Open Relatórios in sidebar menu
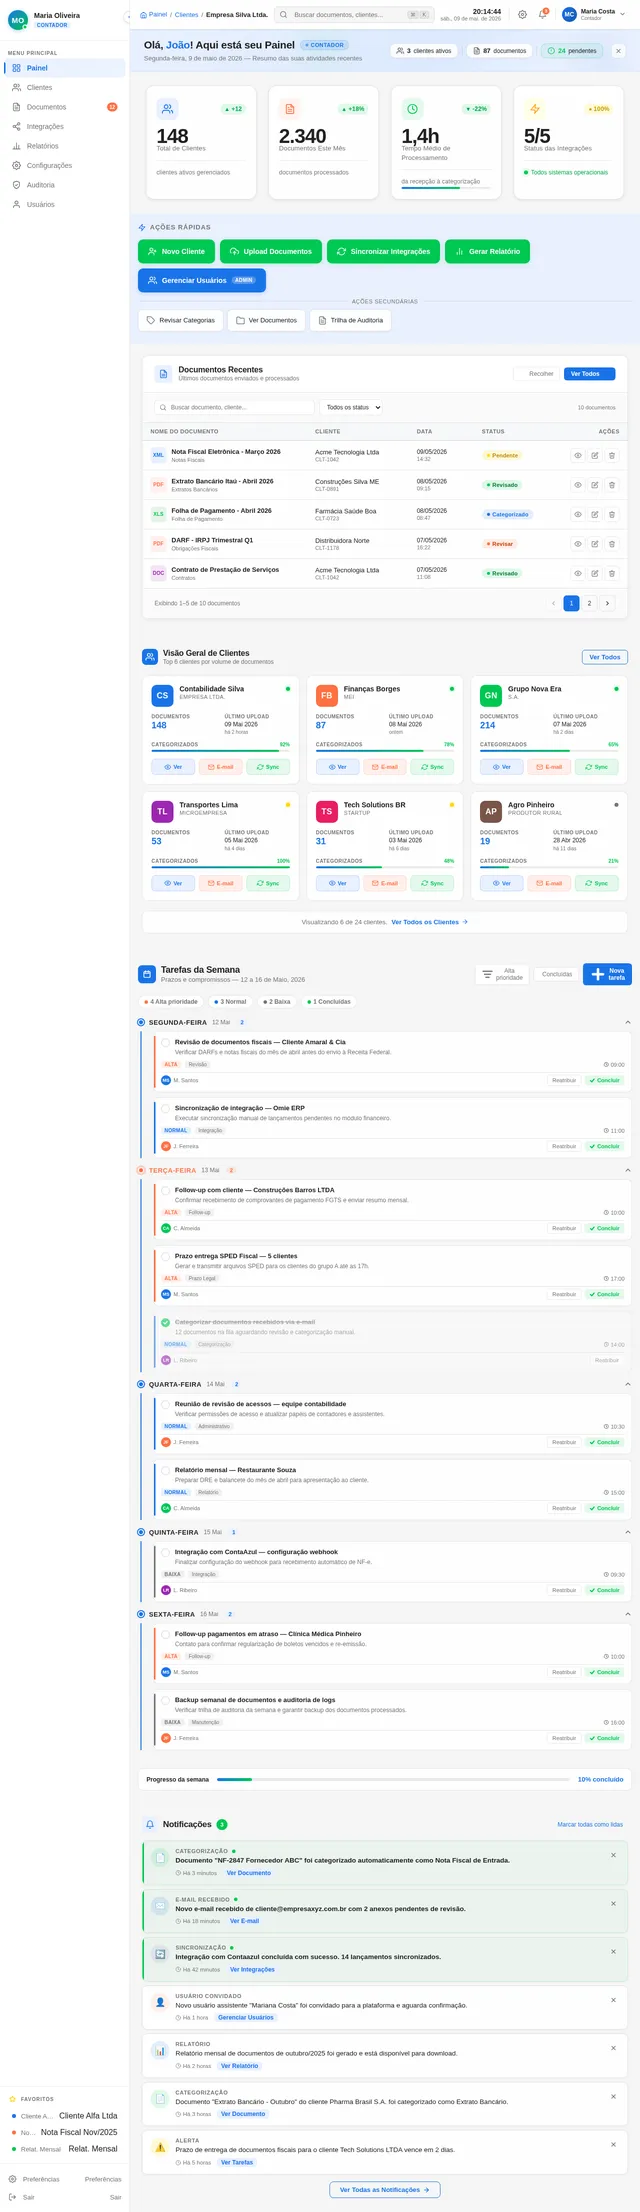The image size is (640, 2212). (x=65, y=146)
